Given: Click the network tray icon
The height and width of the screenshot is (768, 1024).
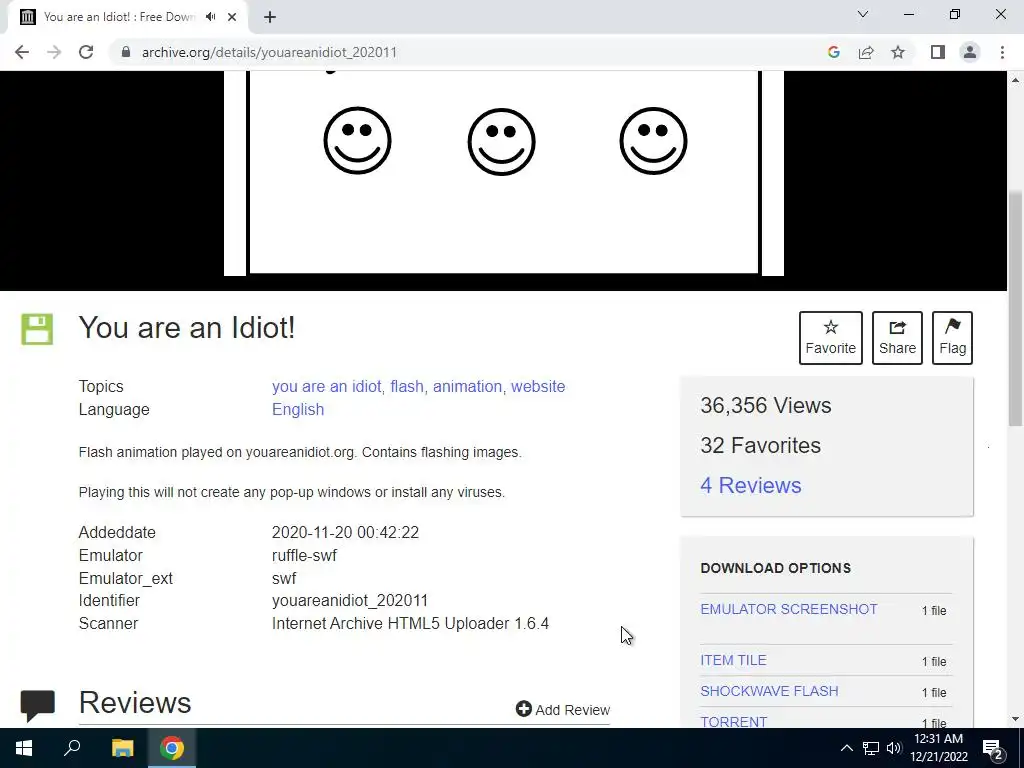Looking at the screenshot, I should click(871, 748).
